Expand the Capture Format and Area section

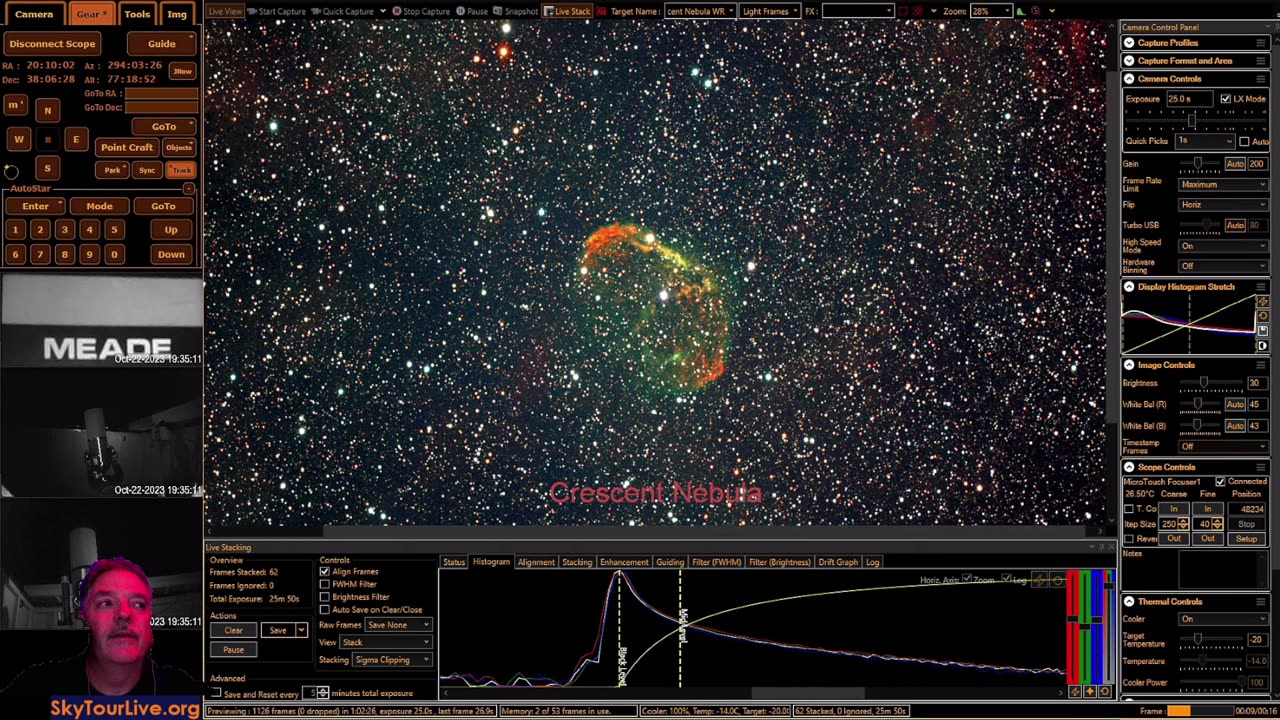pyautogui.click(x=1129, y=61)
